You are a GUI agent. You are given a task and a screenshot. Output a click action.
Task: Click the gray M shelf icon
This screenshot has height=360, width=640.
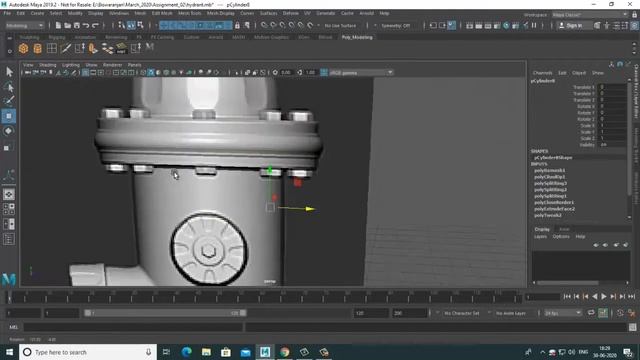(149, 47)
